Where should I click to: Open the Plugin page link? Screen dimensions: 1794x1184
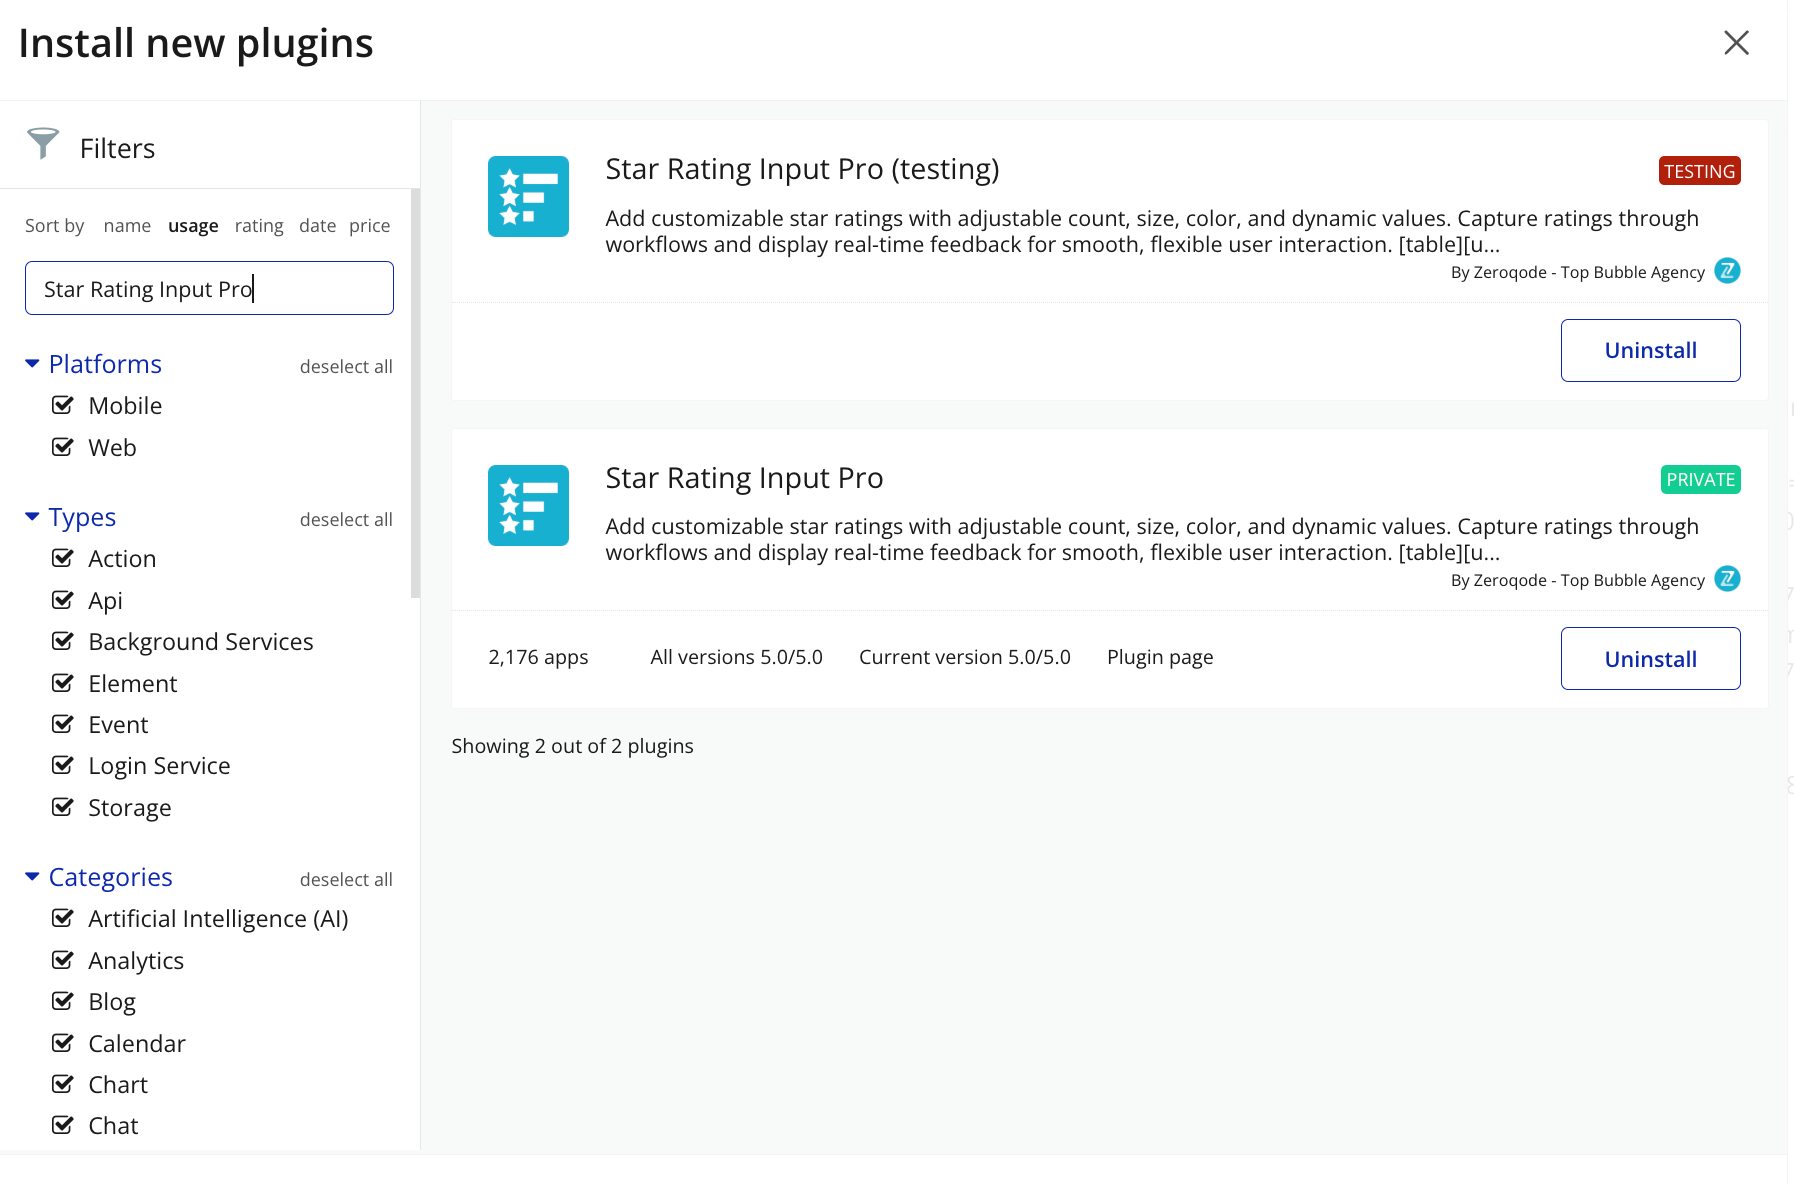point(1160,657)
